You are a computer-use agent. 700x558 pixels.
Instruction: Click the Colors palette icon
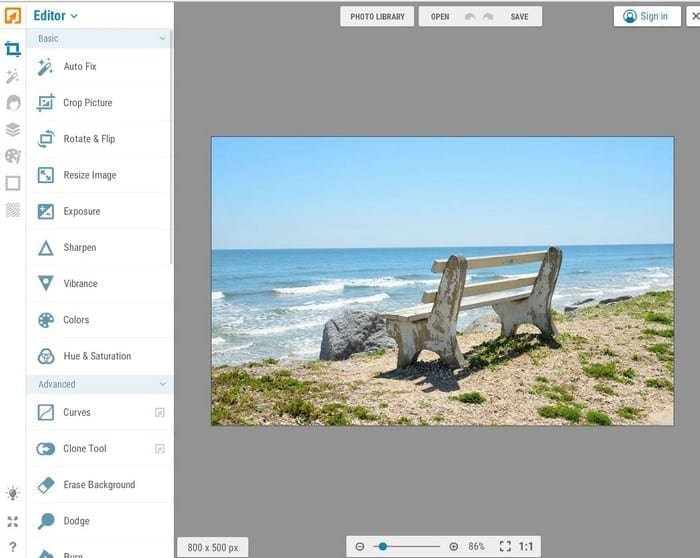pyautogui.click(x=46, y=320)
